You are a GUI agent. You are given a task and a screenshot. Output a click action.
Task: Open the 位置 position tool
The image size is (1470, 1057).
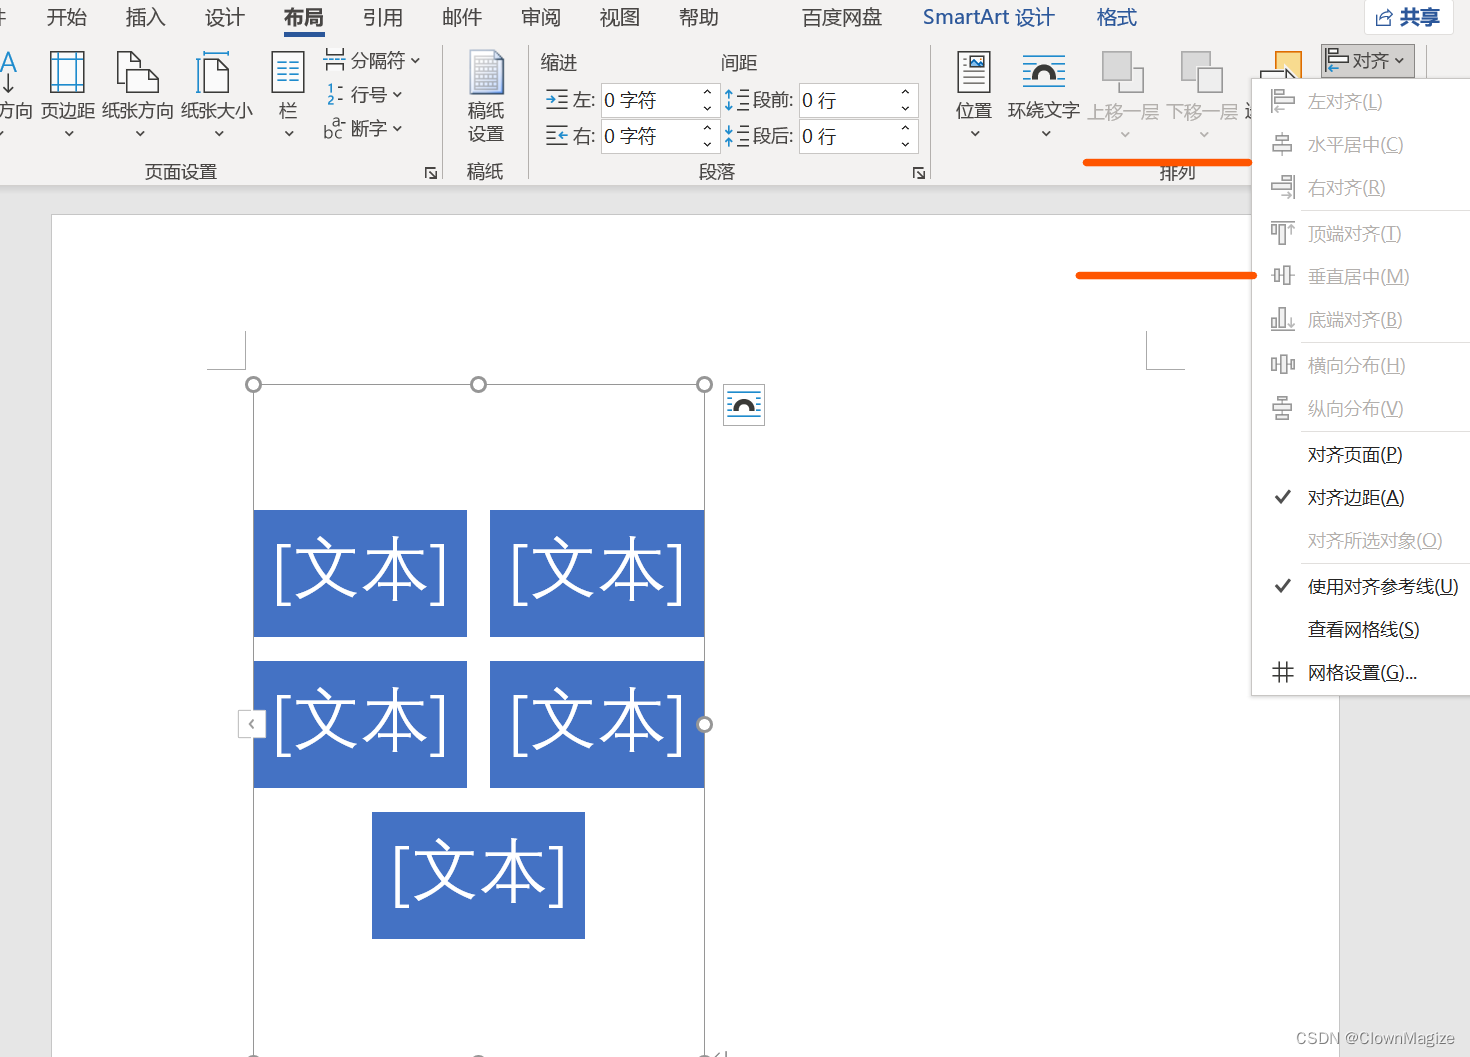[x=974, y=95]
